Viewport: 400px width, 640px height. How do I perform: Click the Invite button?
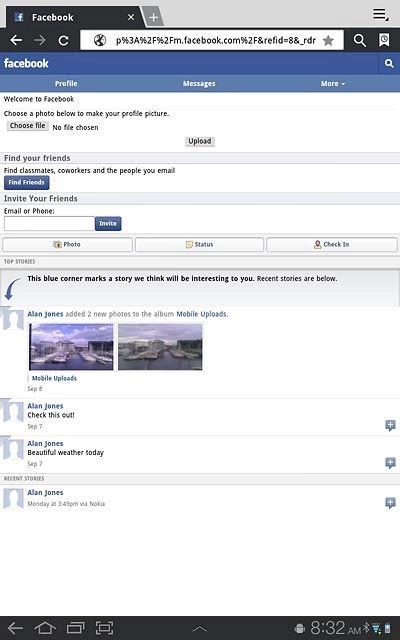108,223
